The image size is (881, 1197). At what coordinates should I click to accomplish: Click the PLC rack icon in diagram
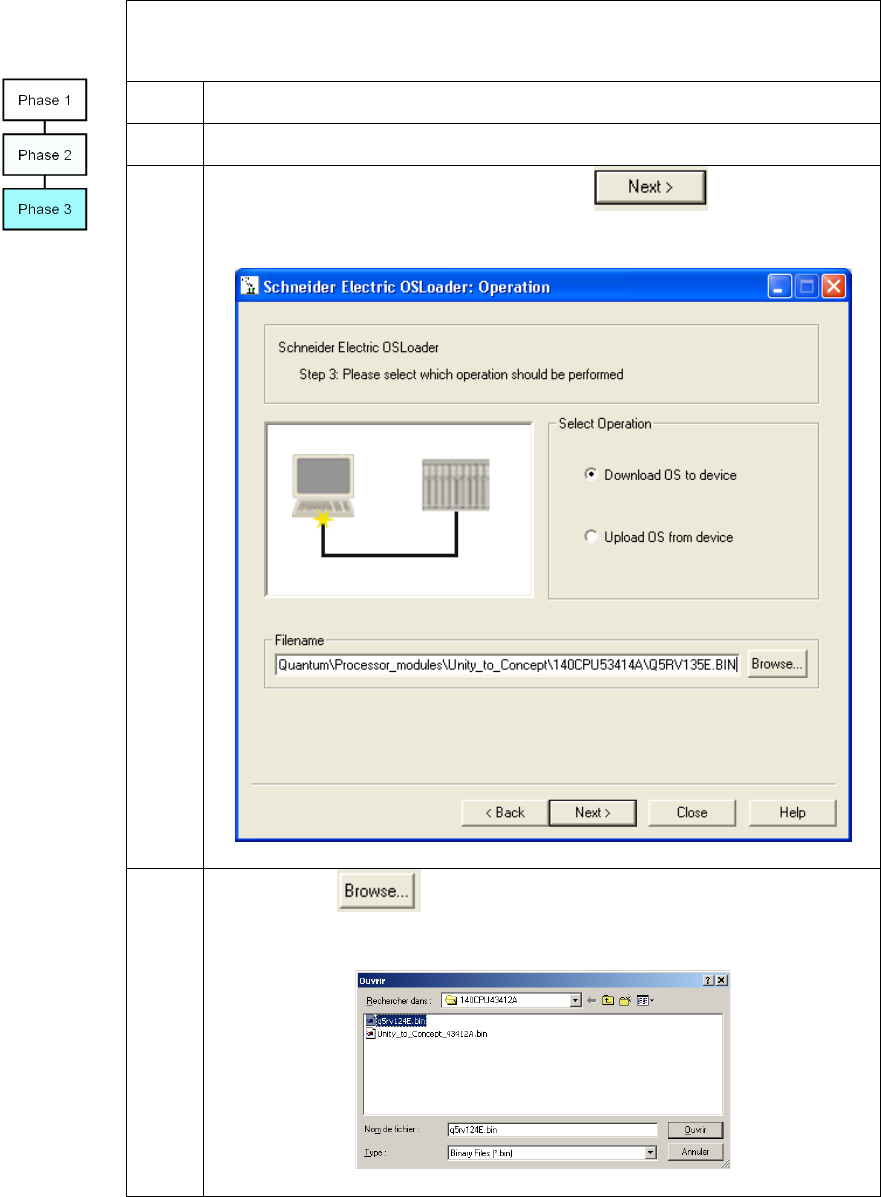tap(456, 485)
